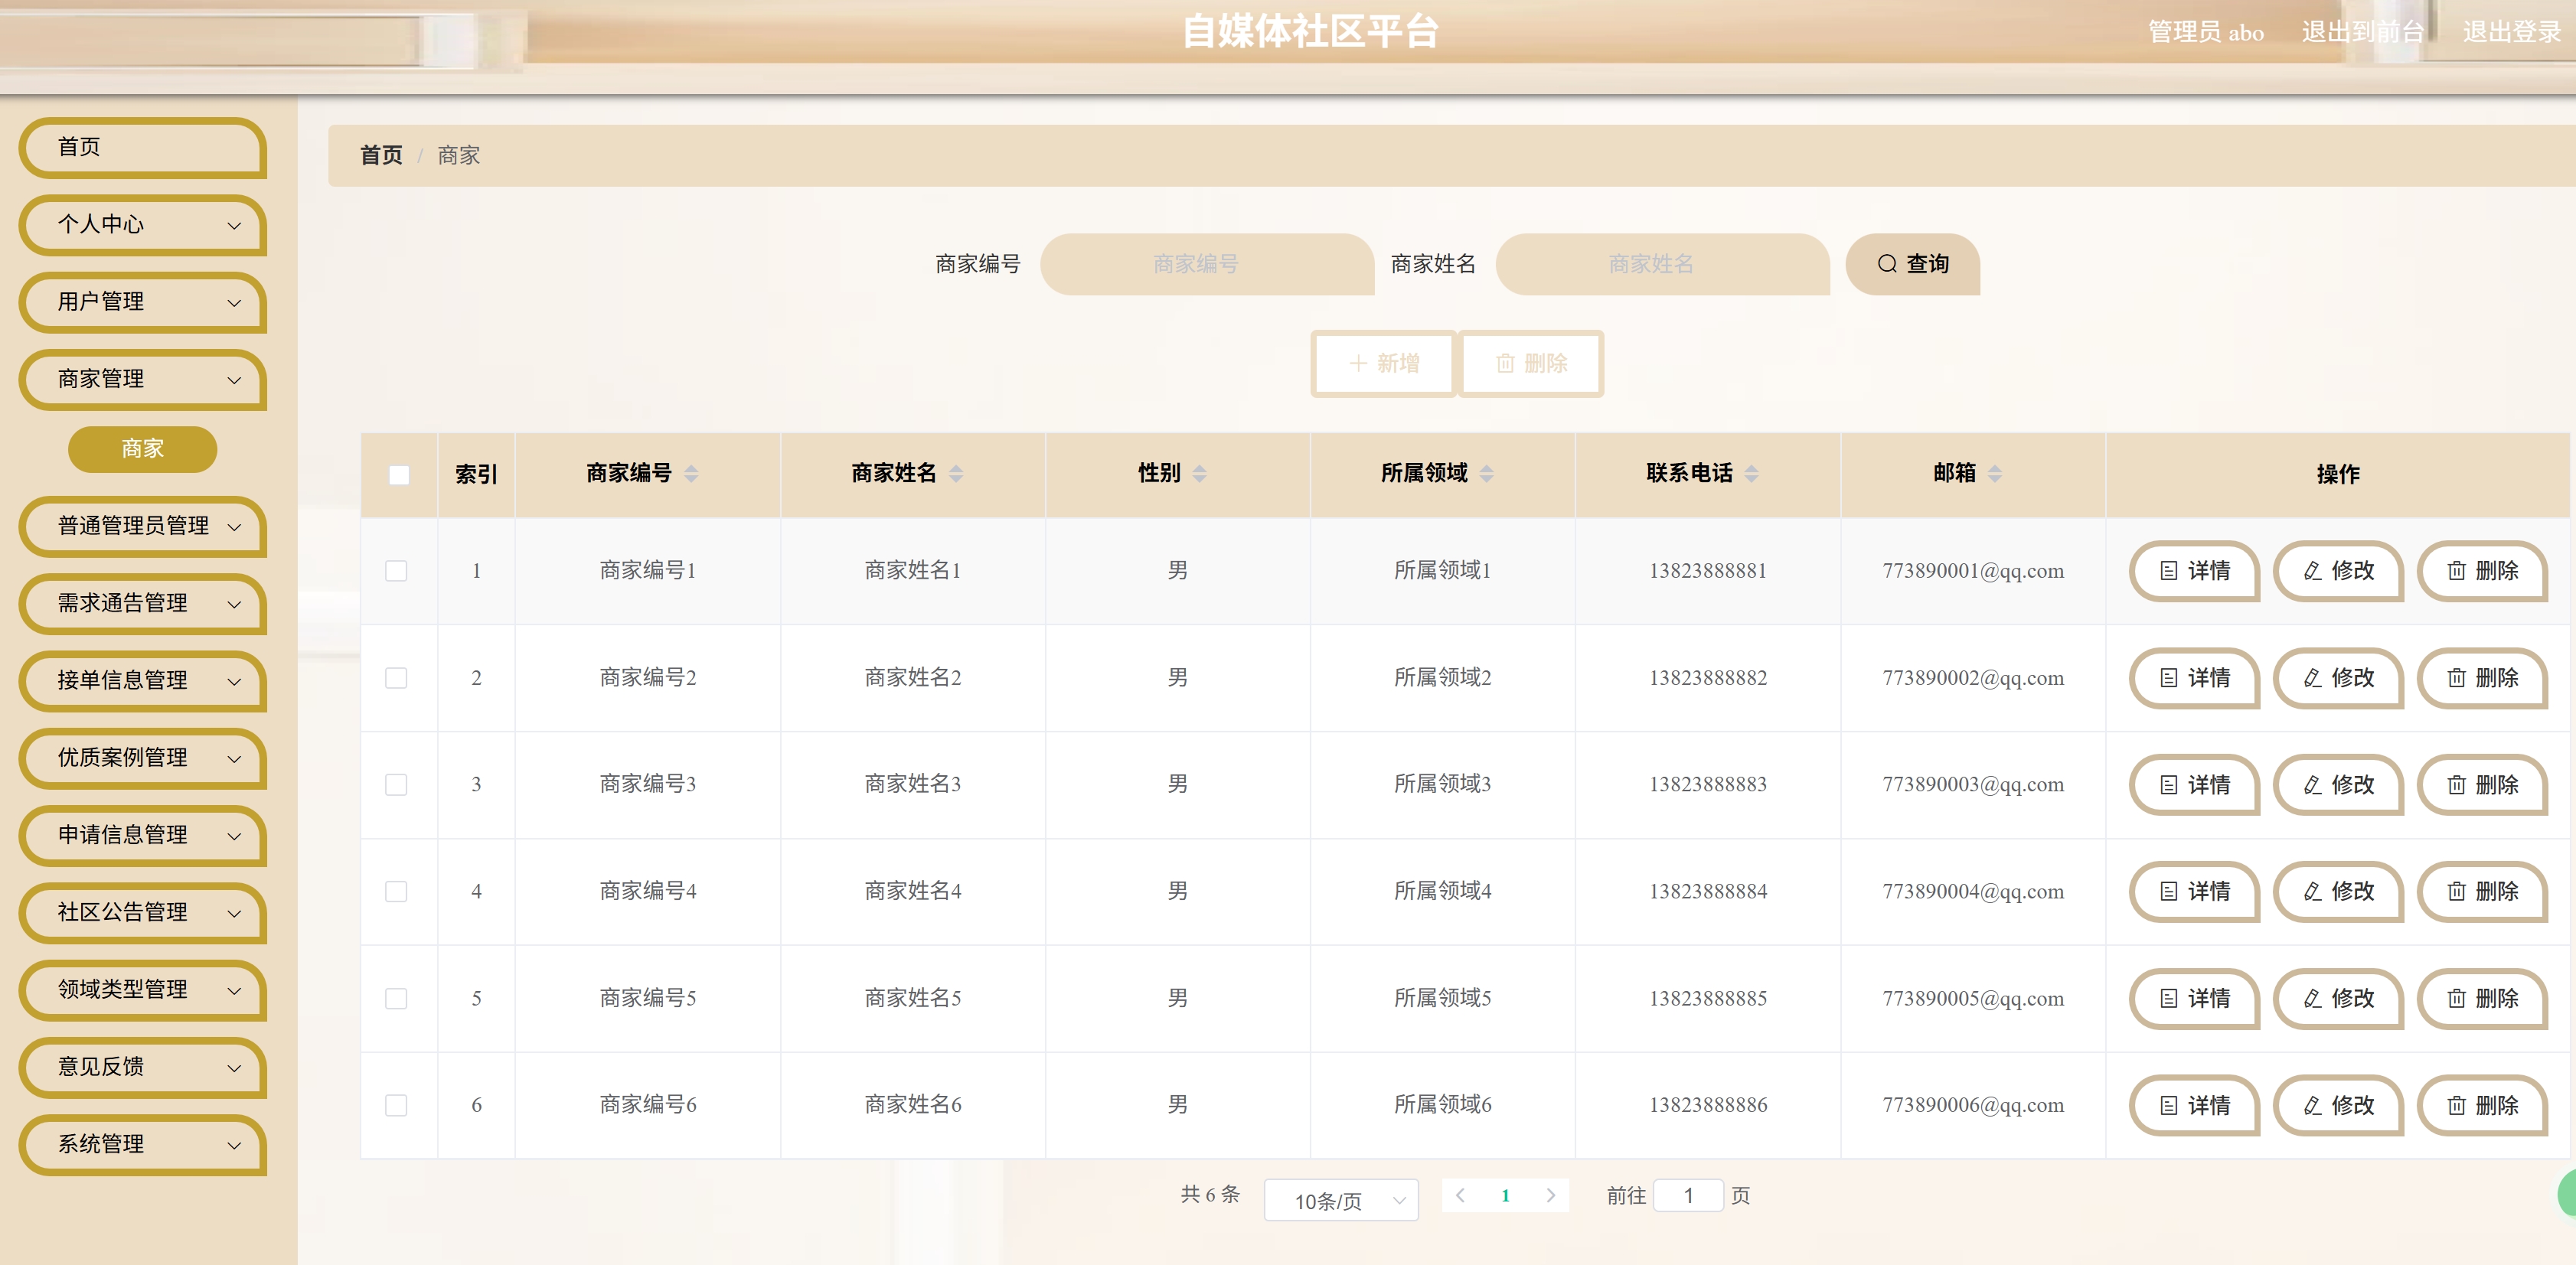Click 详情 document icon in row 1
Screen dimensions: 2576x1265
coord(2169,571)
